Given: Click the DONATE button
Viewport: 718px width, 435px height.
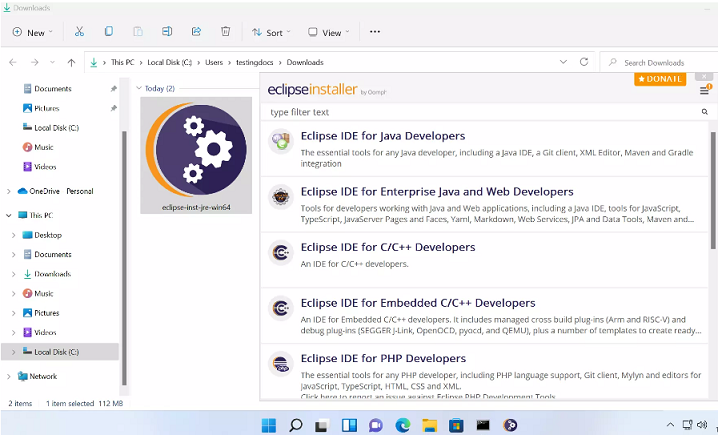Looking at the screenshot, I should (660, 79).
